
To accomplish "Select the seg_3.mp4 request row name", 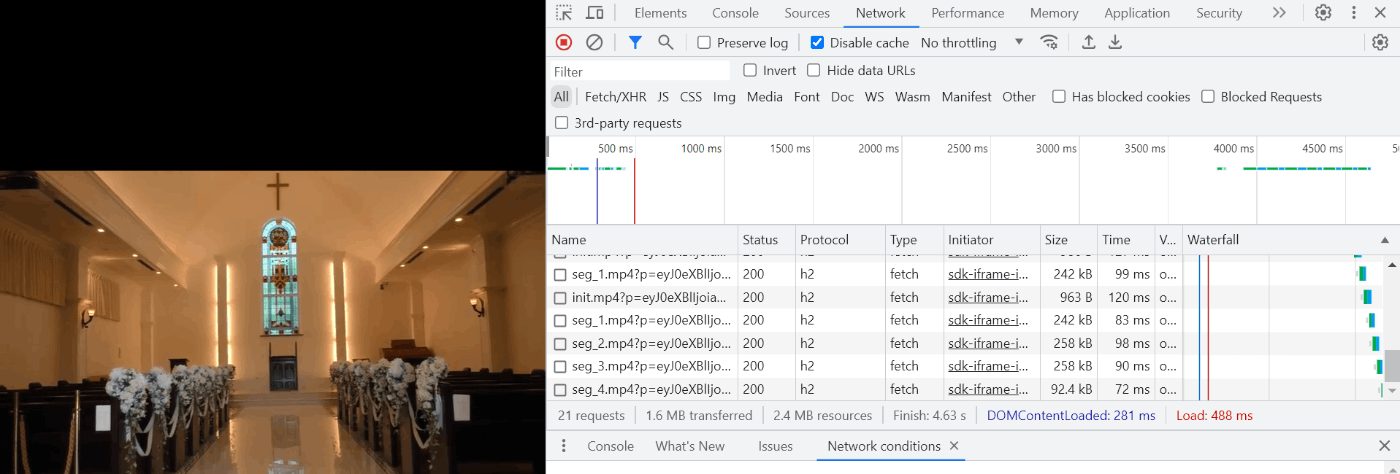I will point(651,366).
